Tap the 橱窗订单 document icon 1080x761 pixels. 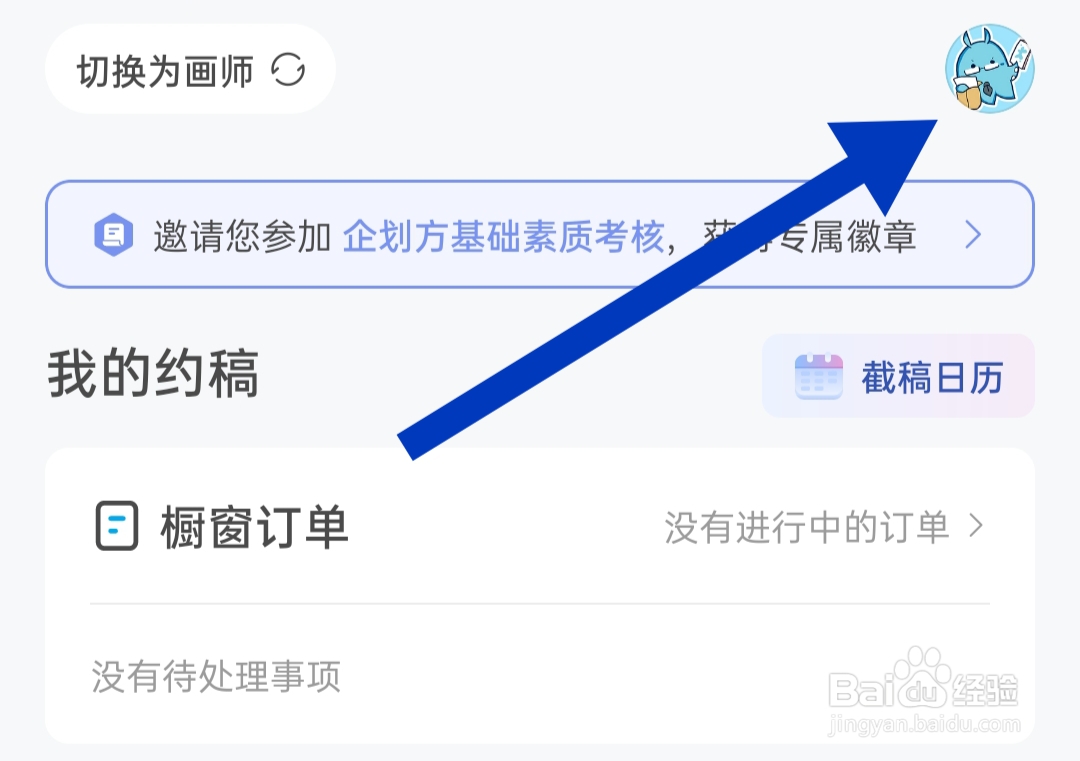tap(116, 526)
